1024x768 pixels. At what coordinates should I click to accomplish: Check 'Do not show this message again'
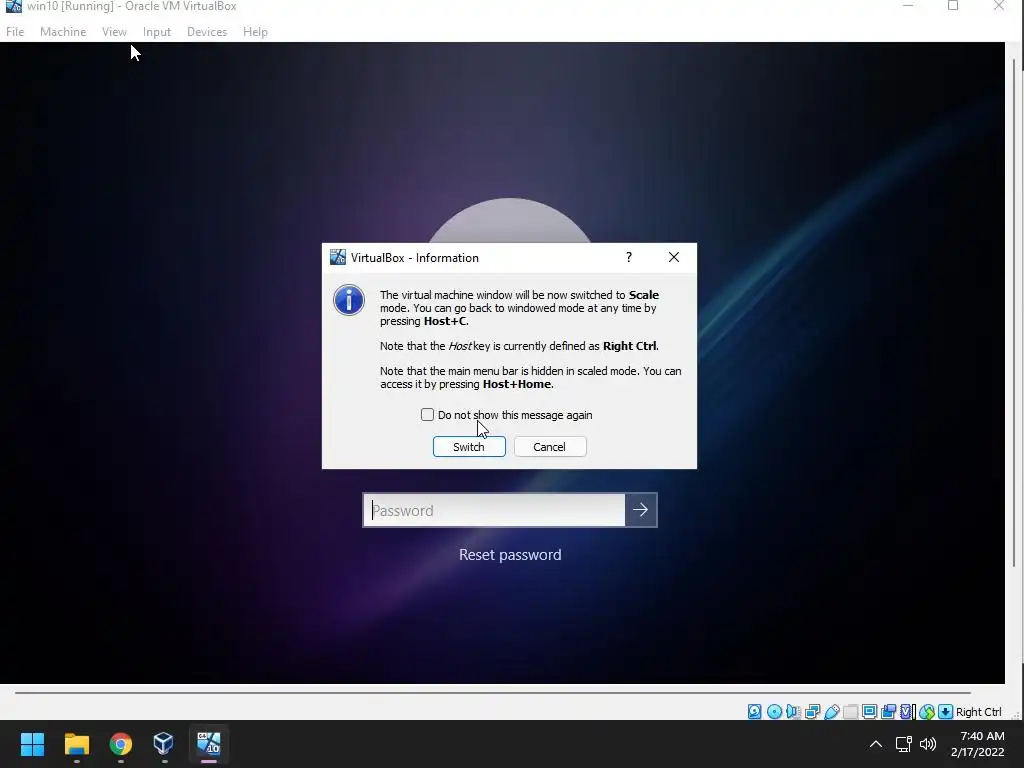click(x=427, y=415)
